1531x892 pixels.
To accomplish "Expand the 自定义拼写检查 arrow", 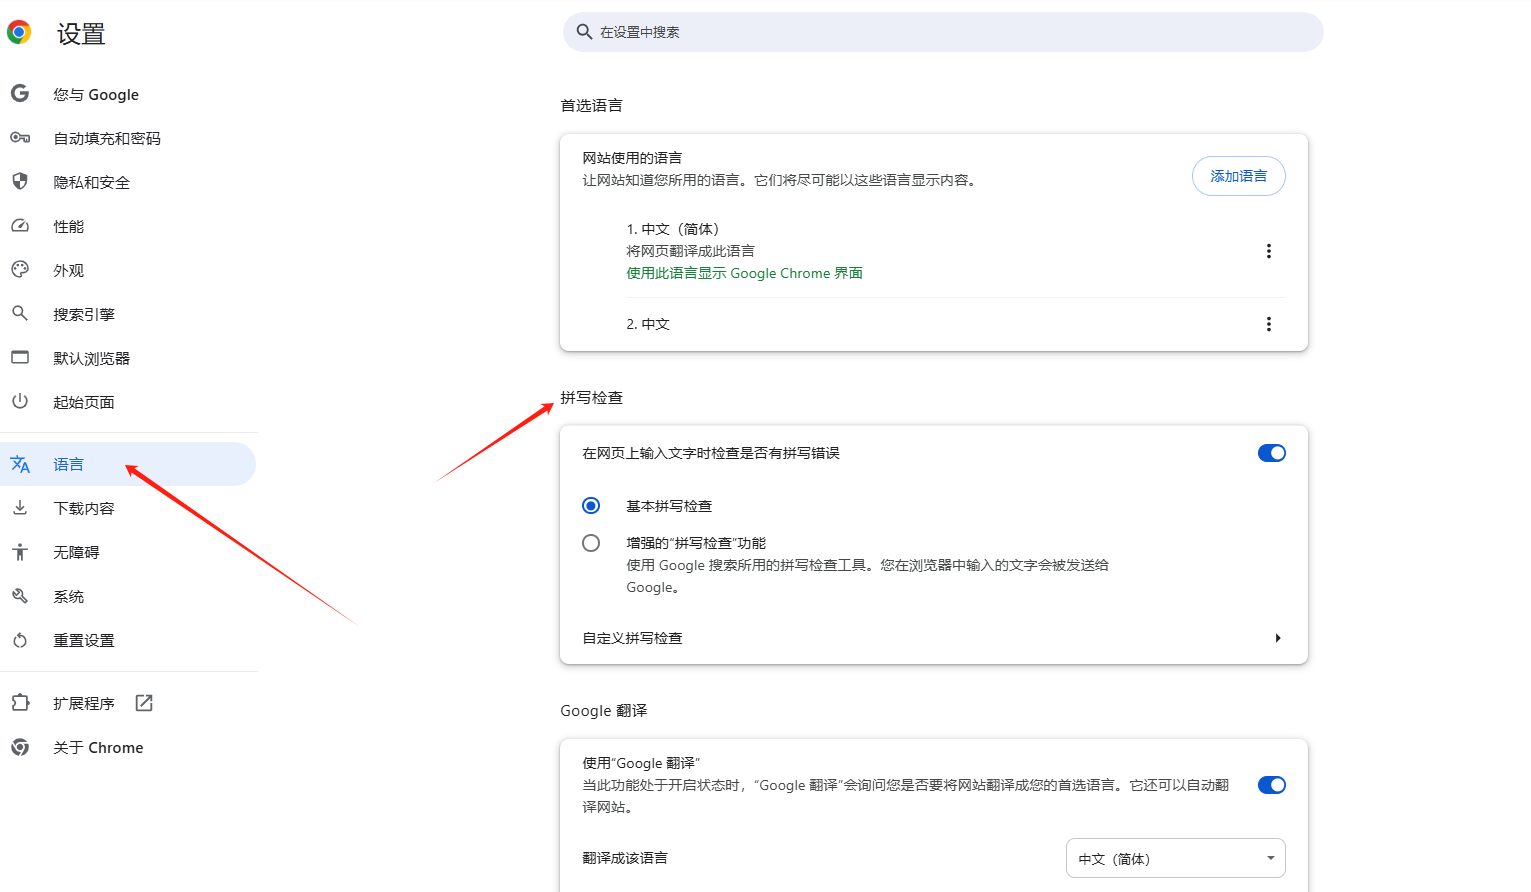I will coord(1278,638).
